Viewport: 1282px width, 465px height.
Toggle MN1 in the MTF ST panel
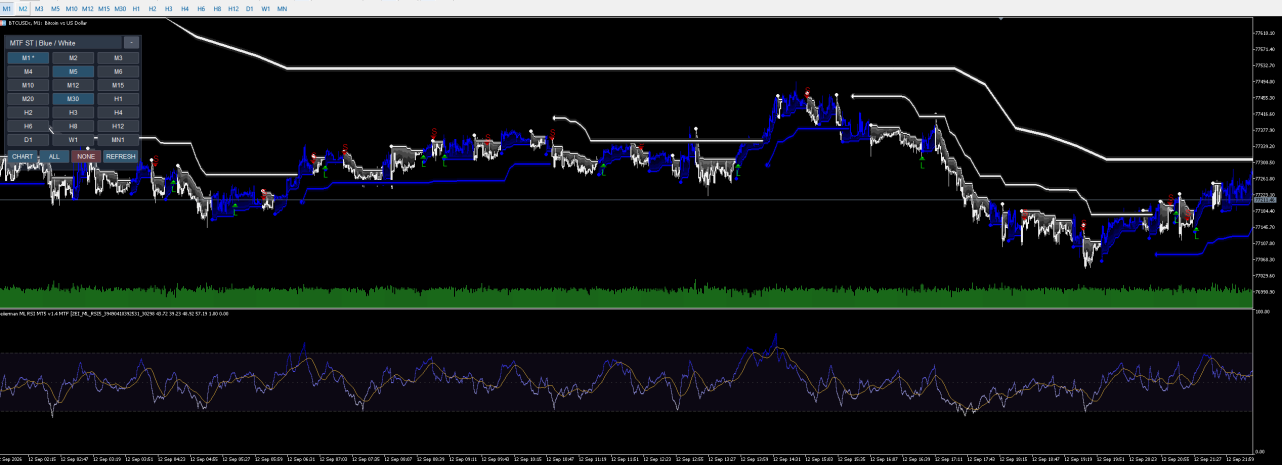(x=118, y=140)
